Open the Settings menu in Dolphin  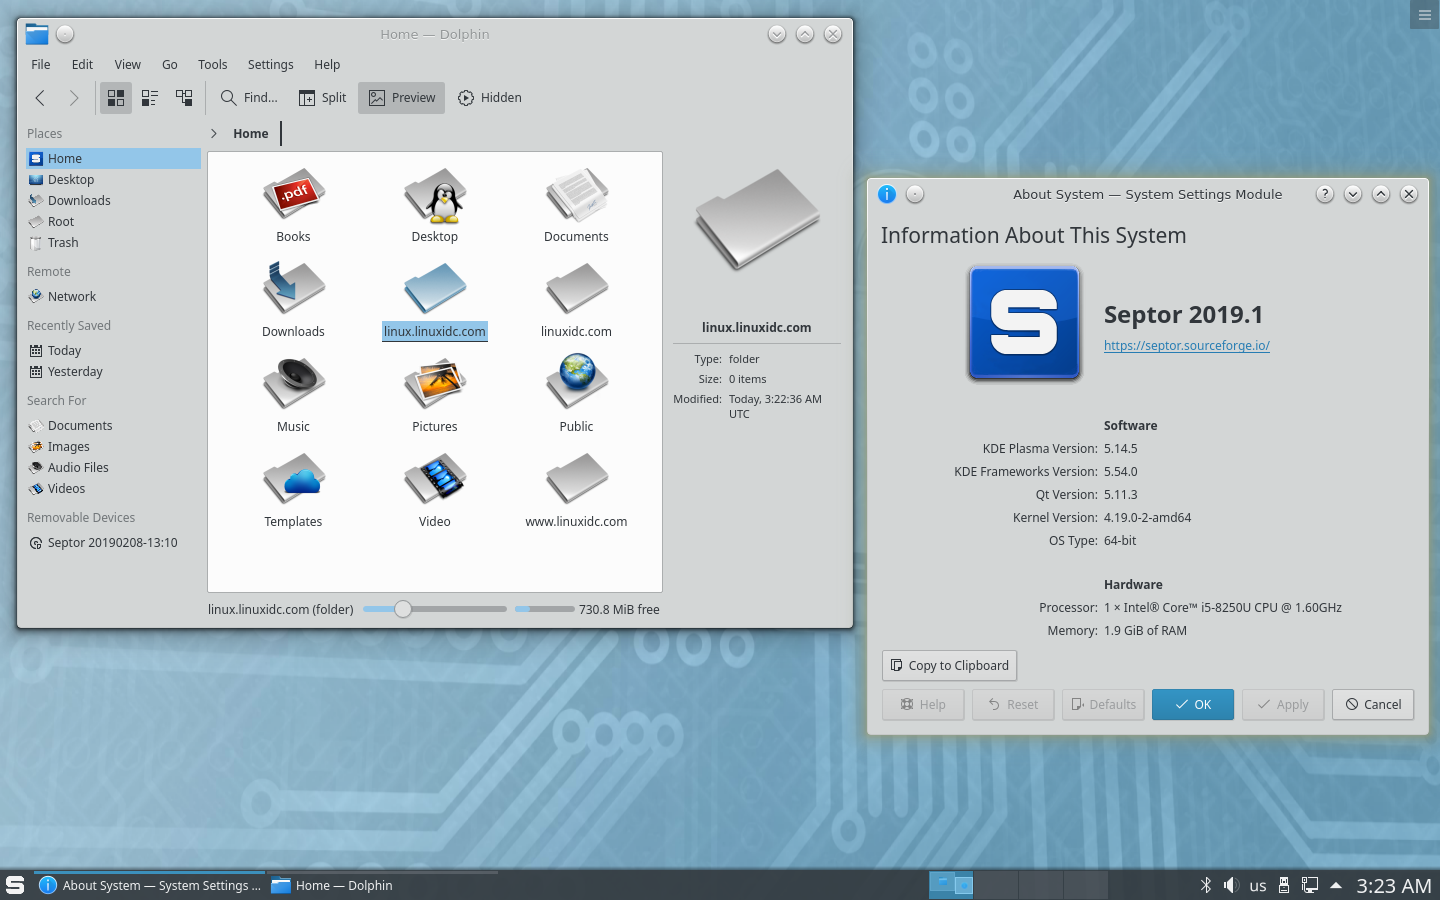pyautogui.click(x=271, y=65)
